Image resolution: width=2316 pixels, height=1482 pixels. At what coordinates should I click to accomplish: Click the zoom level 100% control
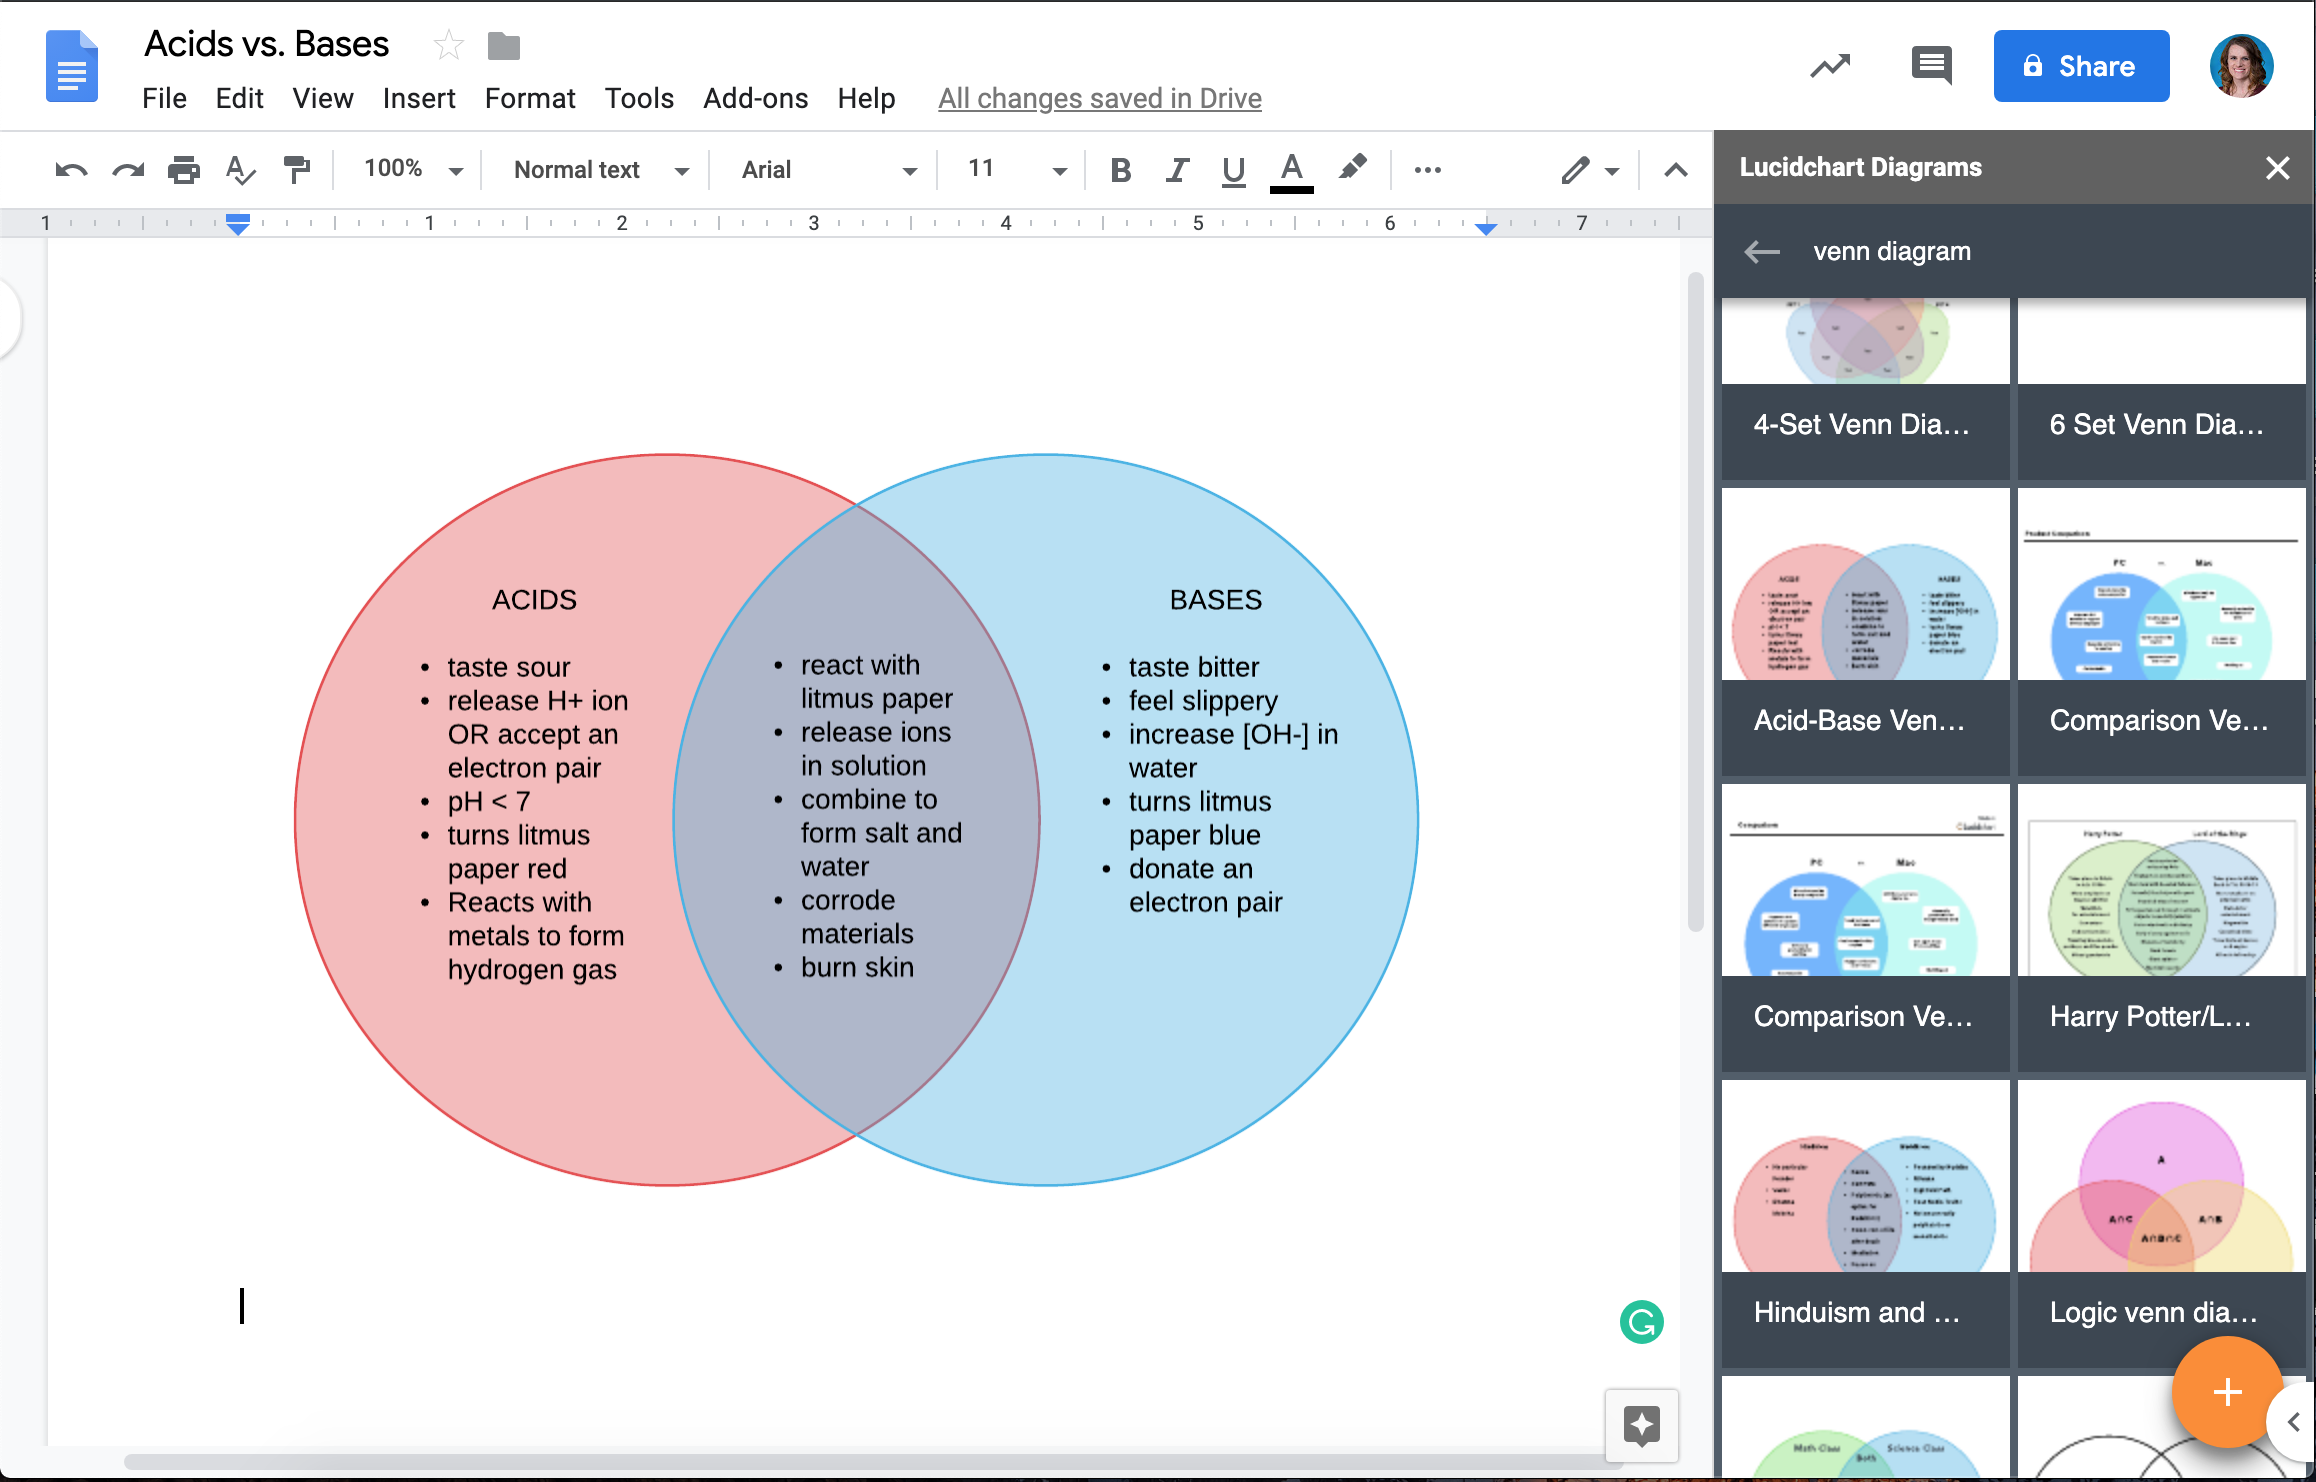pos(410,170)
